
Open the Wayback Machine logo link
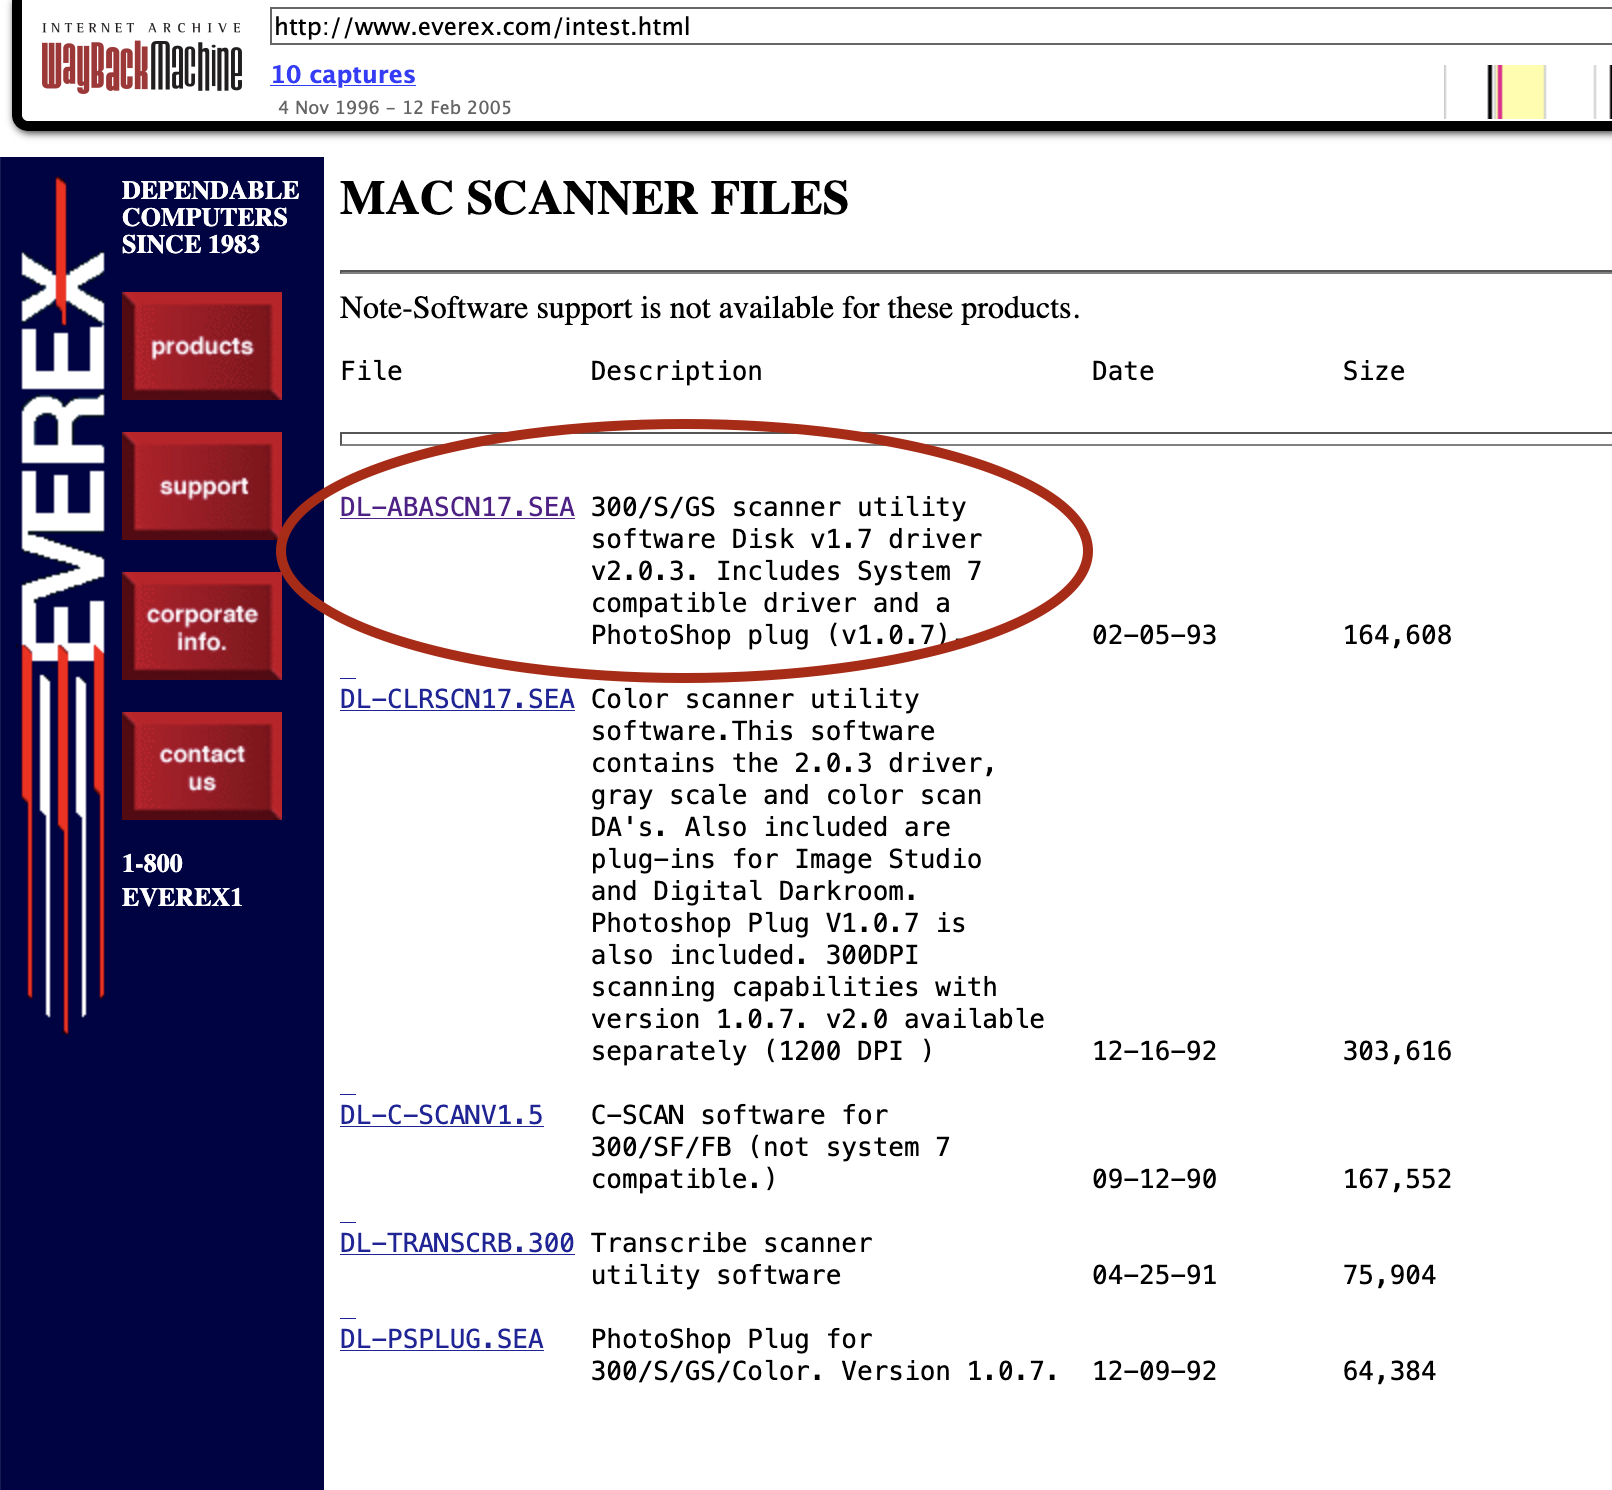(142, 58)
